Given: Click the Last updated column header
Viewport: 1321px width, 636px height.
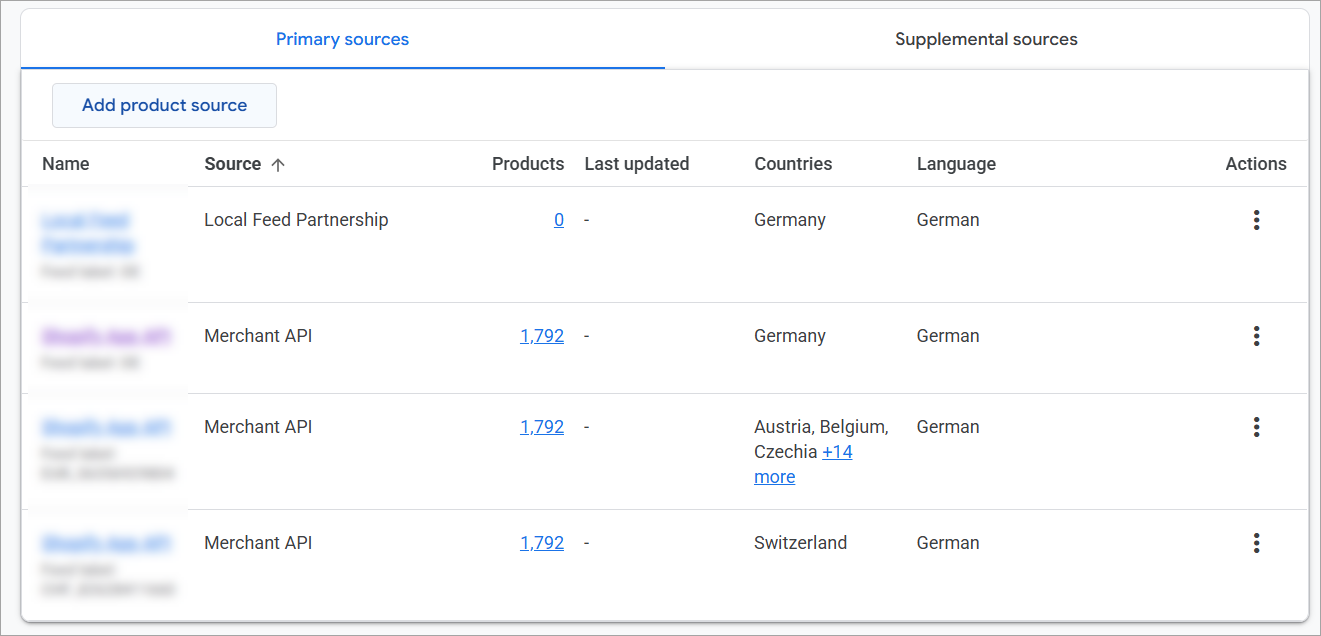Looking at the screenshot, I should coord(636,164).
